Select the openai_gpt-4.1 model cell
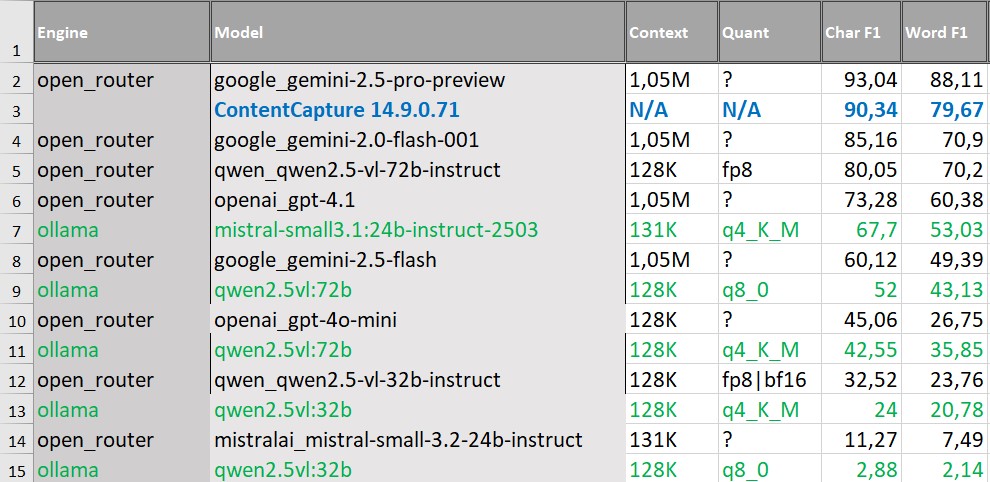 click(286, 200)
